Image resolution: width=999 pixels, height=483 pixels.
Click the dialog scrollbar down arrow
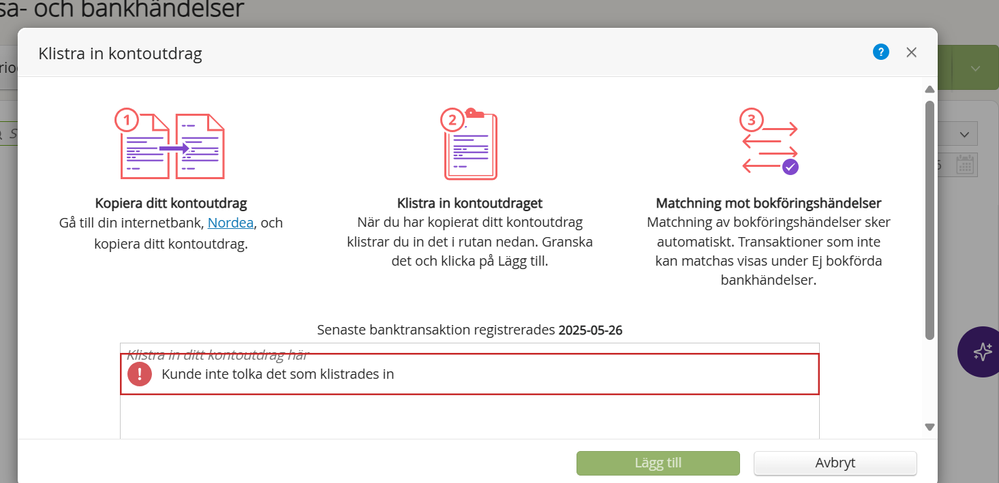(930, 427)
